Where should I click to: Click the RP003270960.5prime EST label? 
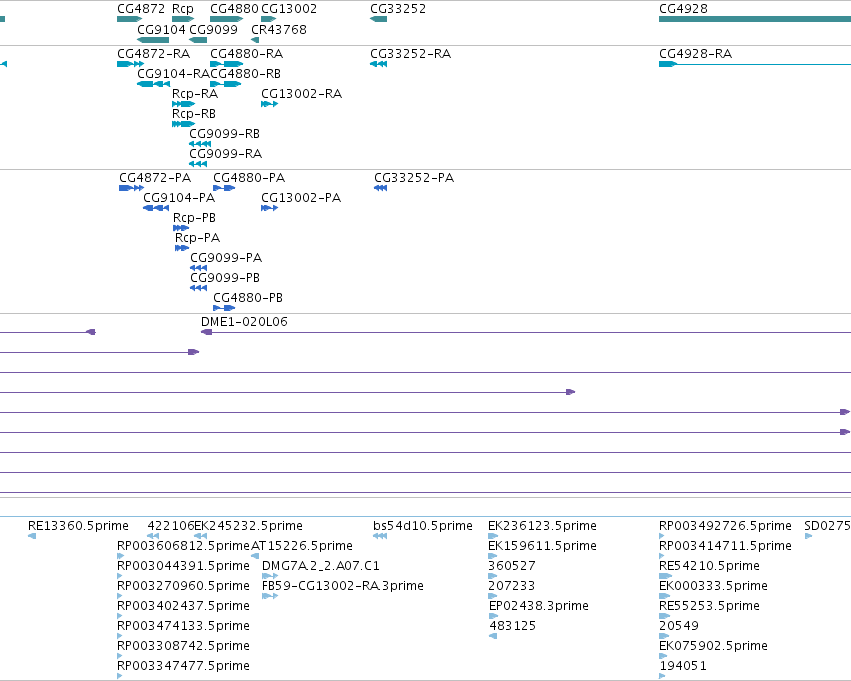pos(183,586)
